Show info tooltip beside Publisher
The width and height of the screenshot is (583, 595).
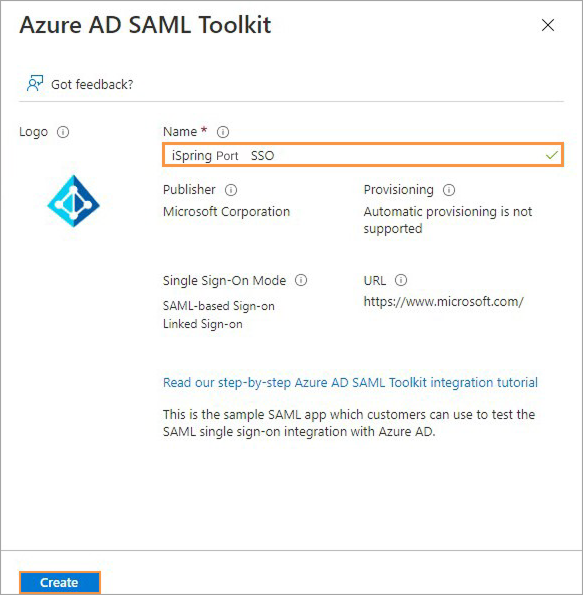tap(231, 190)
